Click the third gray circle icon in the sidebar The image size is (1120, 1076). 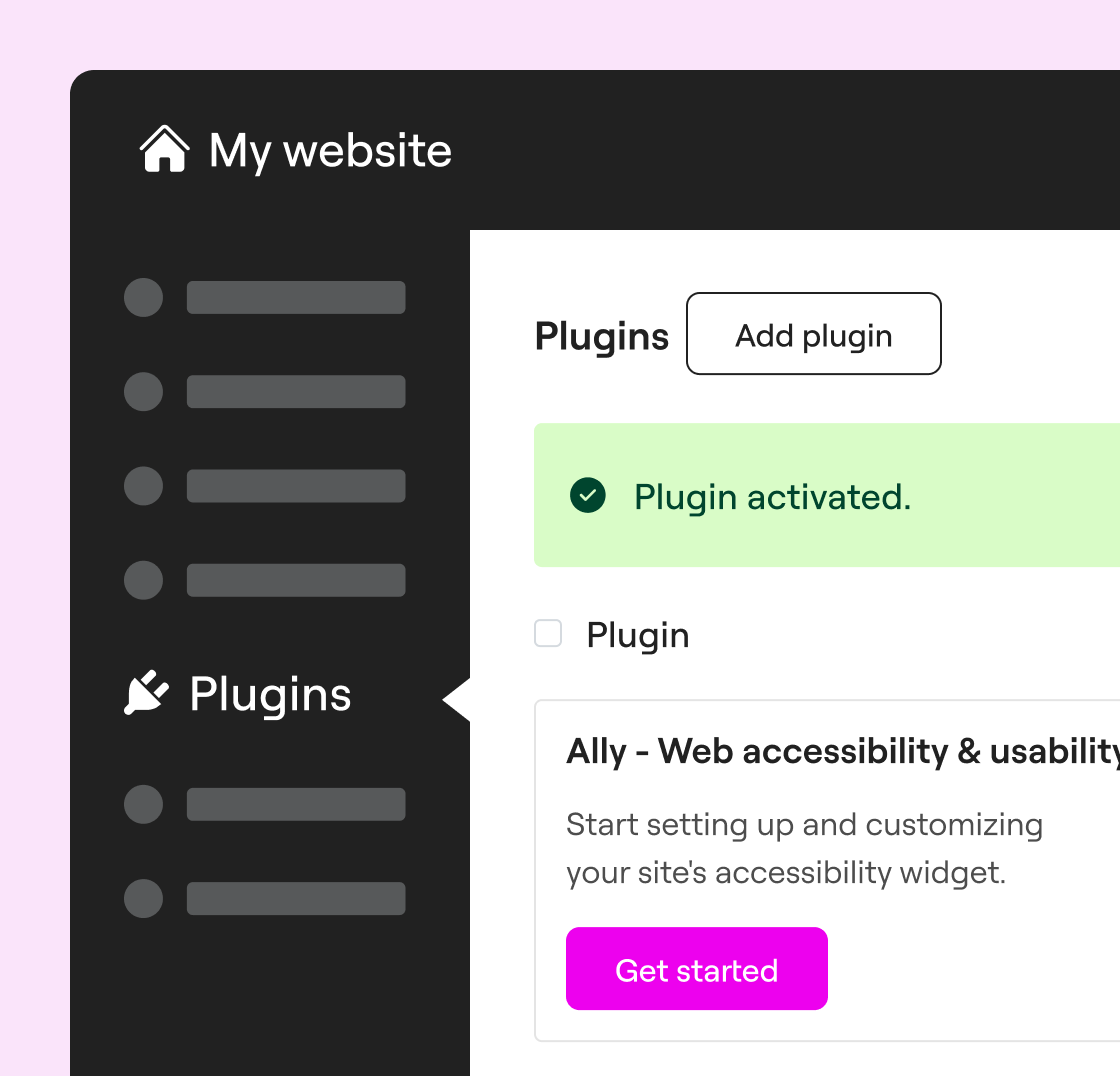[x=143, y=486]
